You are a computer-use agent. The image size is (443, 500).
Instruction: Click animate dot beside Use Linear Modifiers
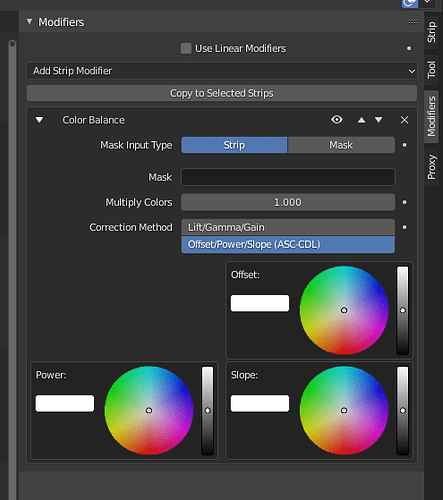[x=409, y=48]
